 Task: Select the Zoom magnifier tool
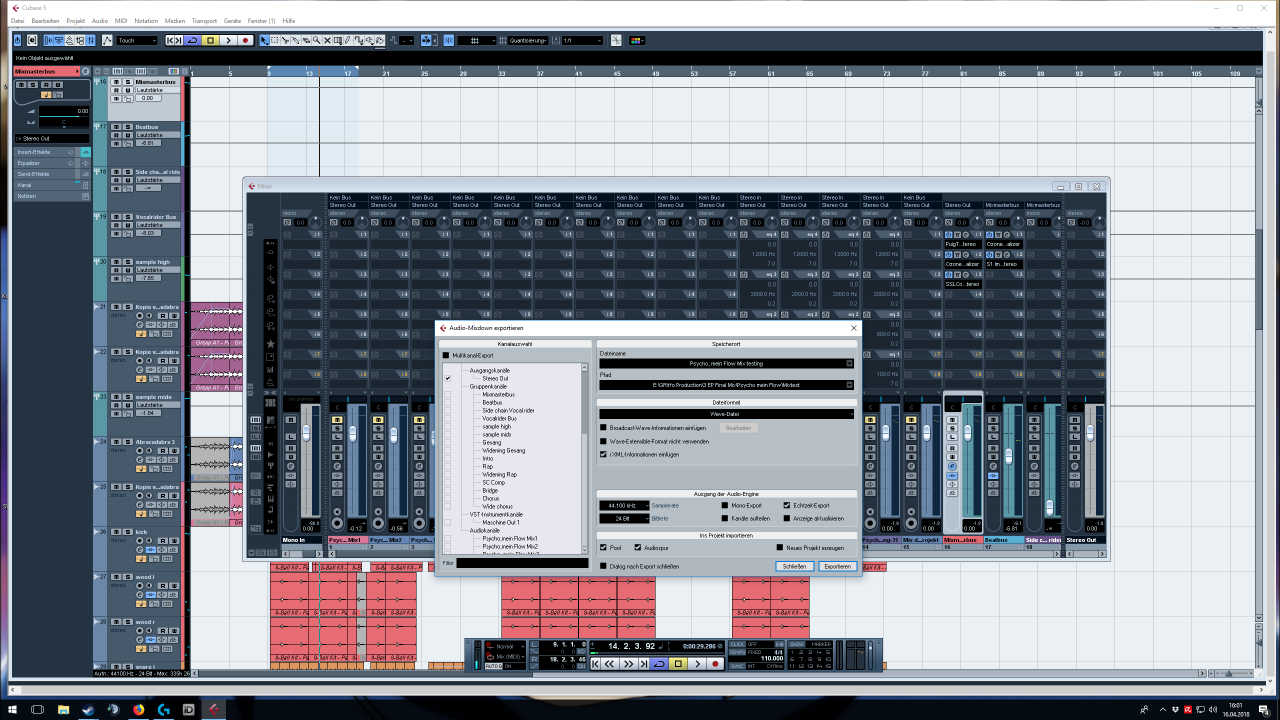pyautogui.click(x=316, y=40)
